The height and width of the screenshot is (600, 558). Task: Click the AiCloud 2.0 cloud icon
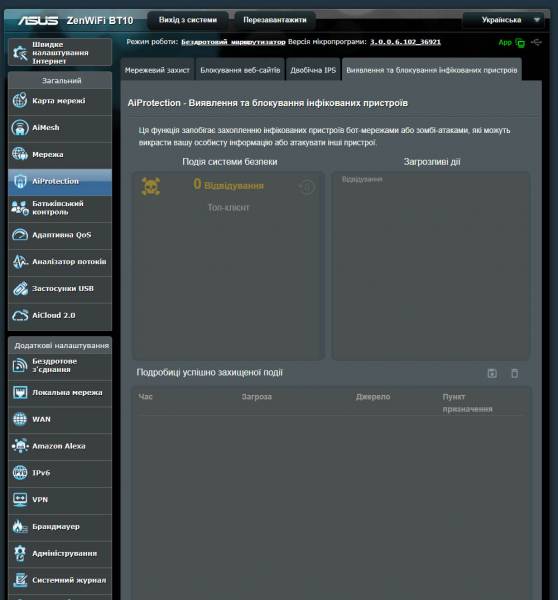coord(20,315)
